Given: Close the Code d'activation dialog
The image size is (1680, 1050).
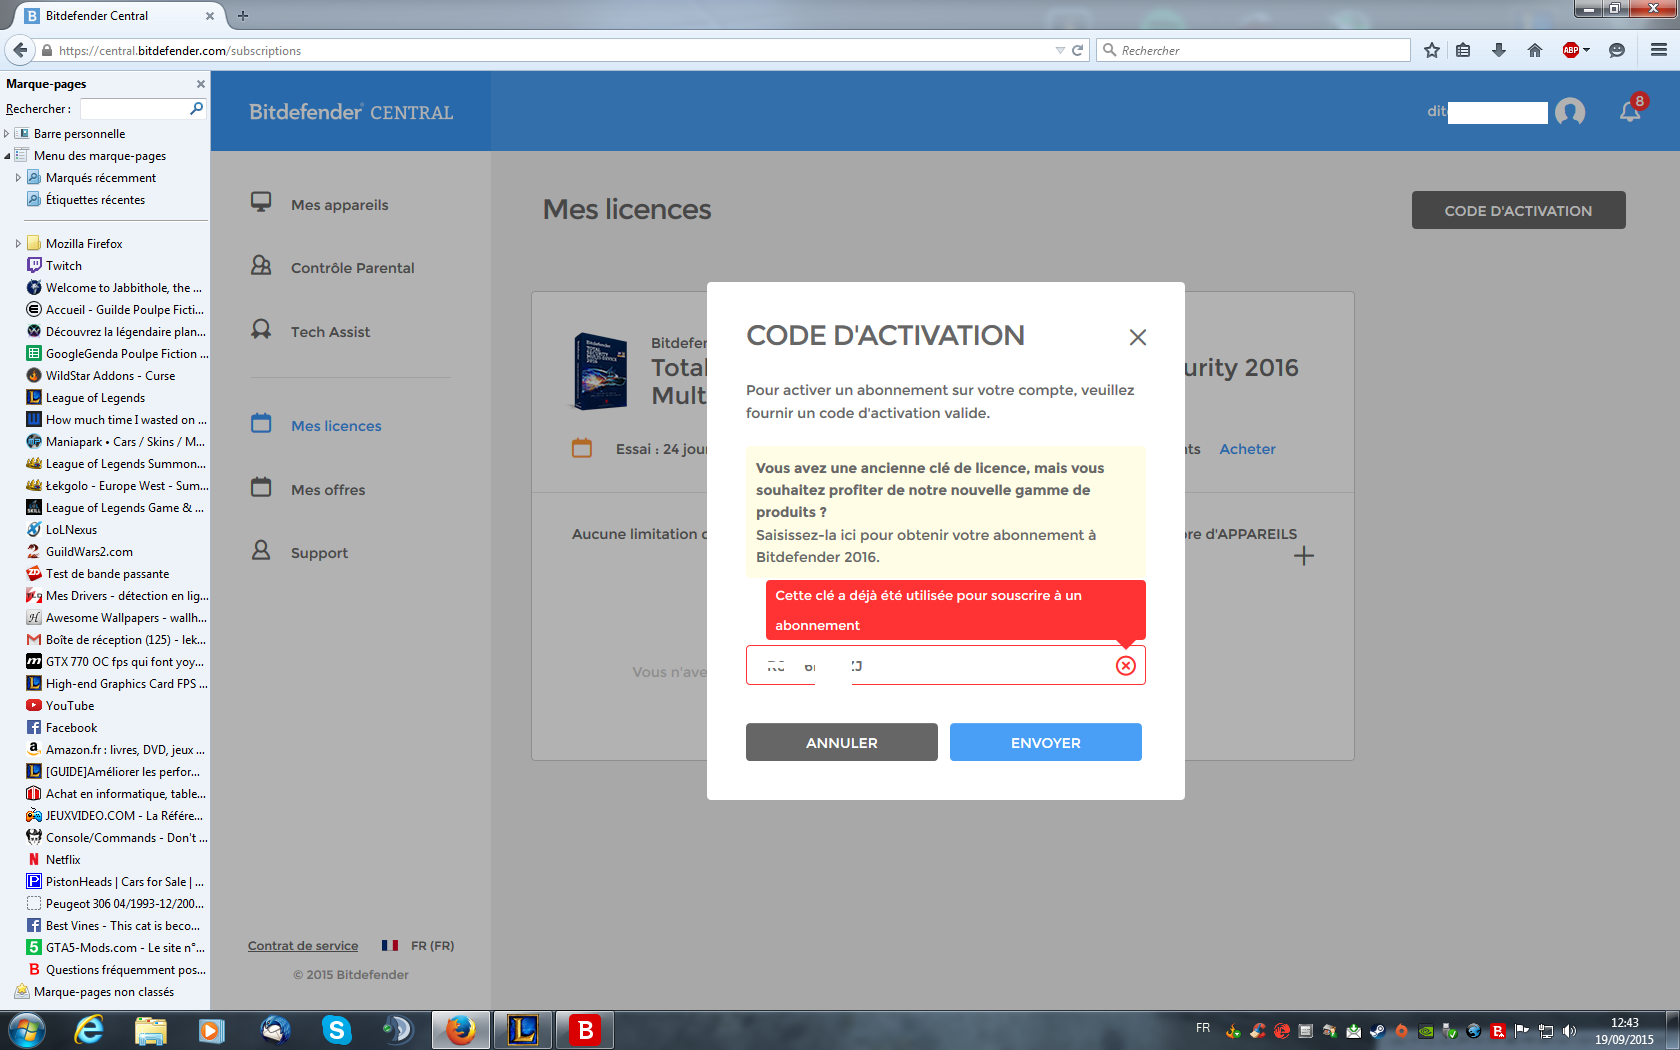Looking at the screenshot, I should click(1137, 337).
